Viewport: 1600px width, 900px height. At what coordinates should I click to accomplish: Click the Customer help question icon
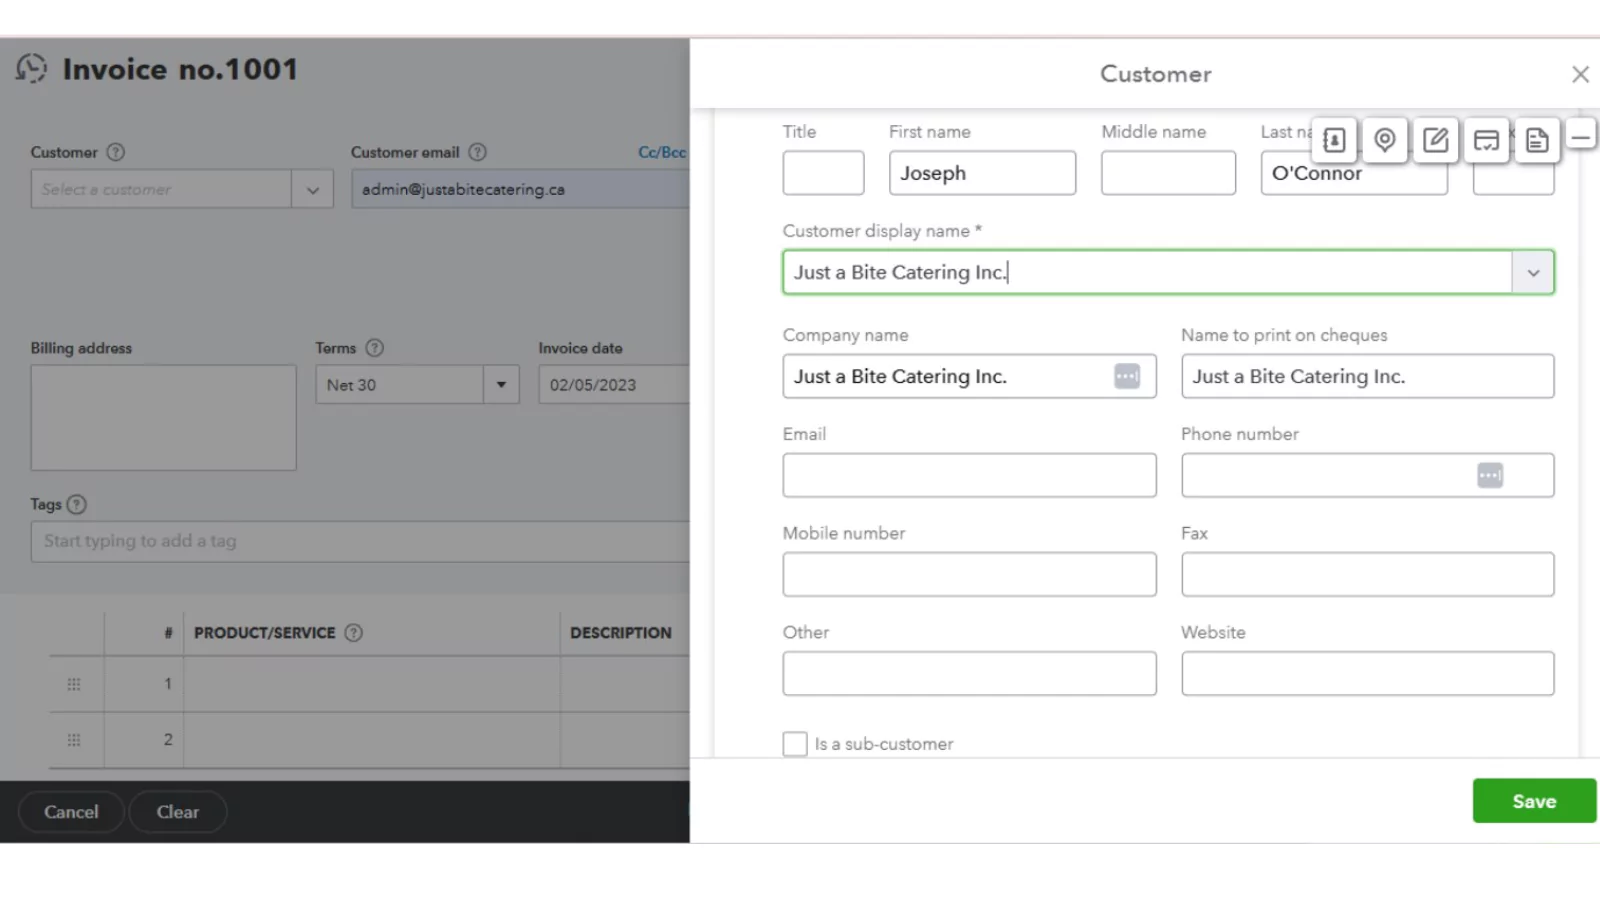116,152
